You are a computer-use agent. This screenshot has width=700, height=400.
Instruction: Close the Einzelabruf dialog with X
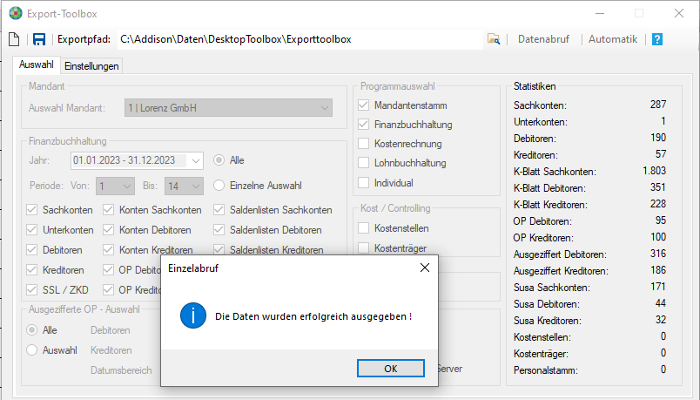click(425, 268)
